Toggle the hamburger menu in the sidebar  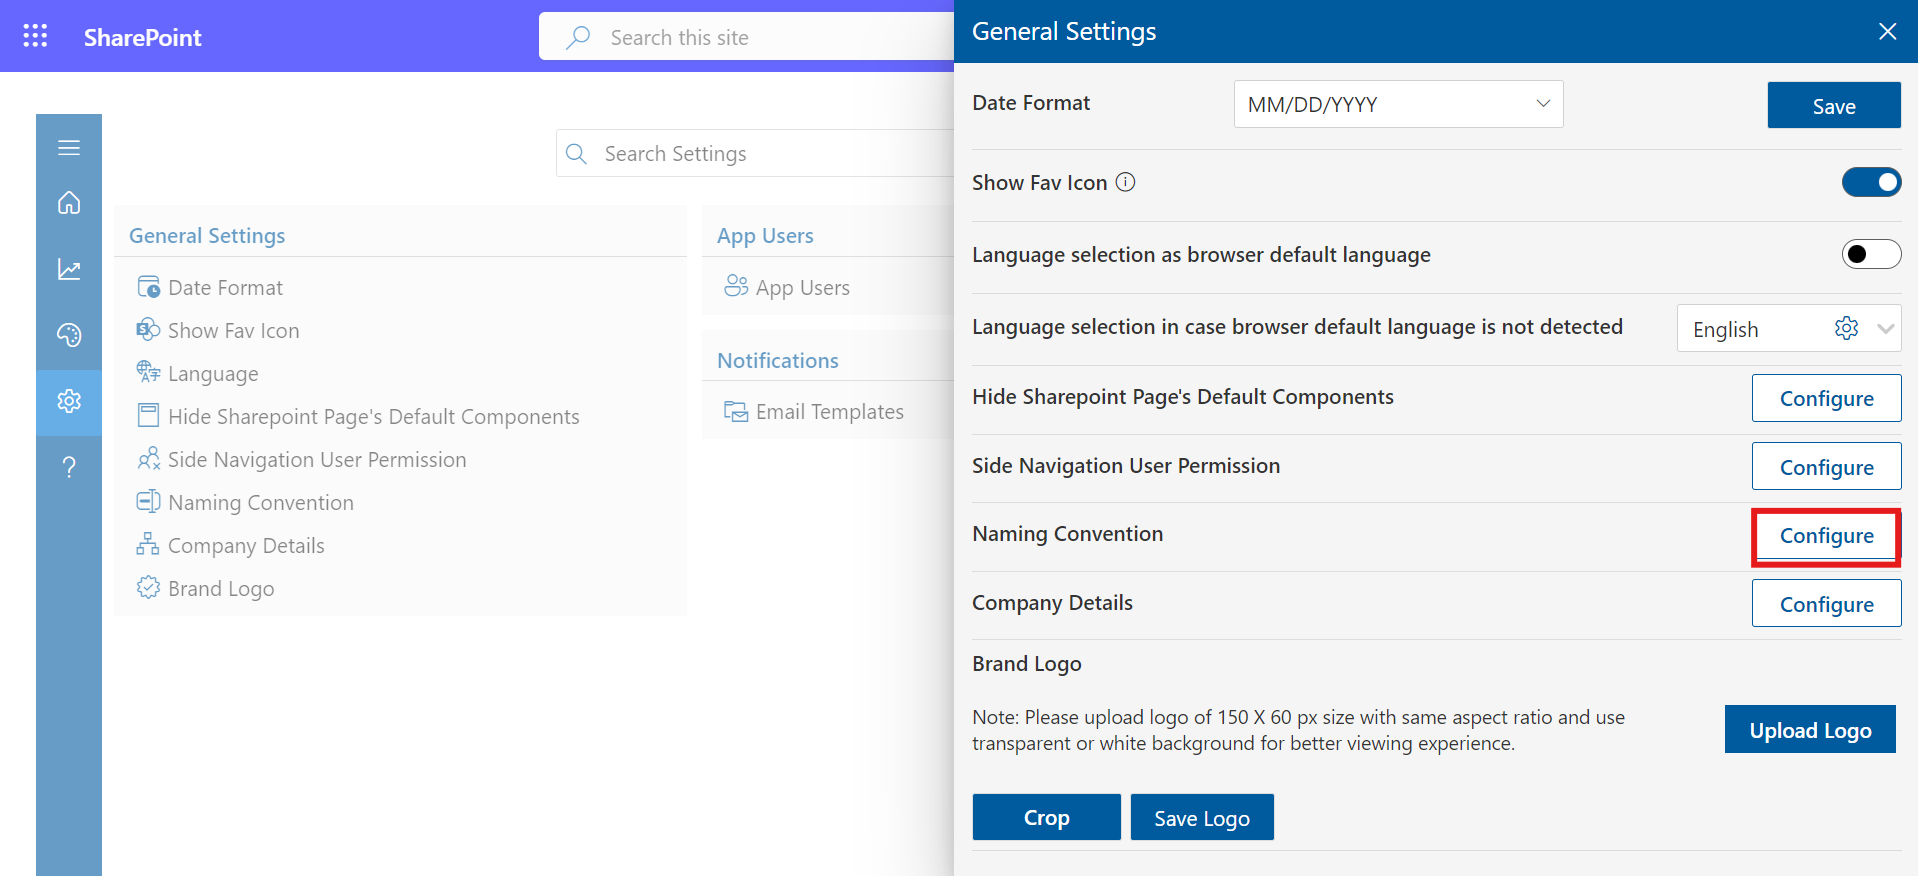tap(69, 148)
